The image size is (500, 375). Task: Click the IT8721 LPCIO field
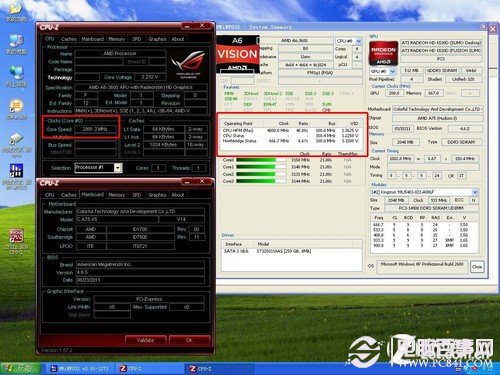(140, 246)
